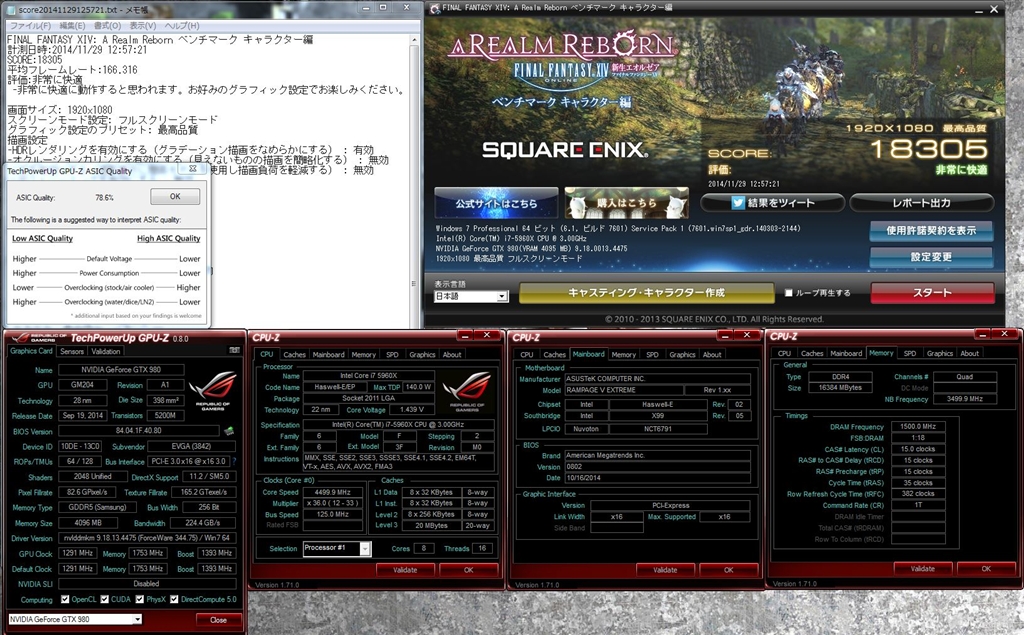Click OK in CPU-Z Mainboard window
The width and height of the screenshot is (1024, 635).
728,570
